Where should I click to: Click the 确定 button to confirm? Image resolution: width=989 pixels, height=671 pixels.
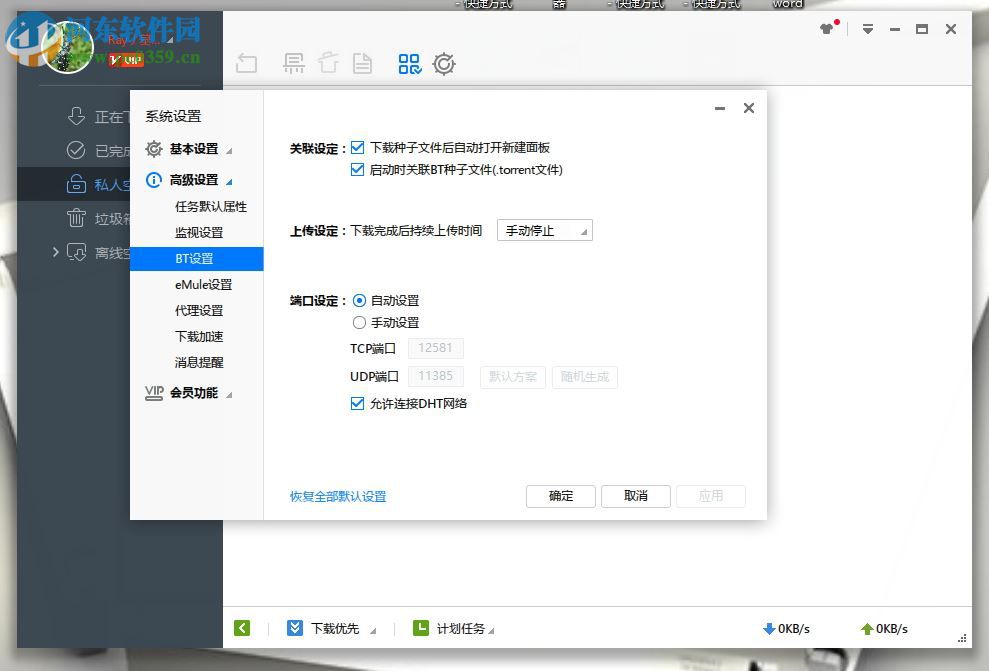560,496
